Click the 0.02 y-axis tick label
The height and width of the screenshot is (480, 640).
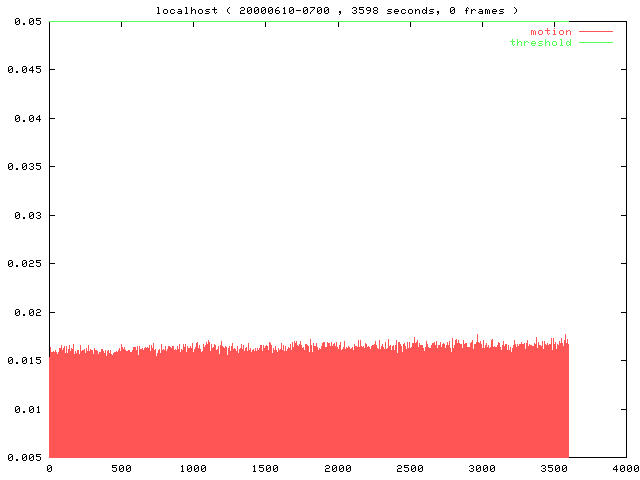(x=27, y=312)
